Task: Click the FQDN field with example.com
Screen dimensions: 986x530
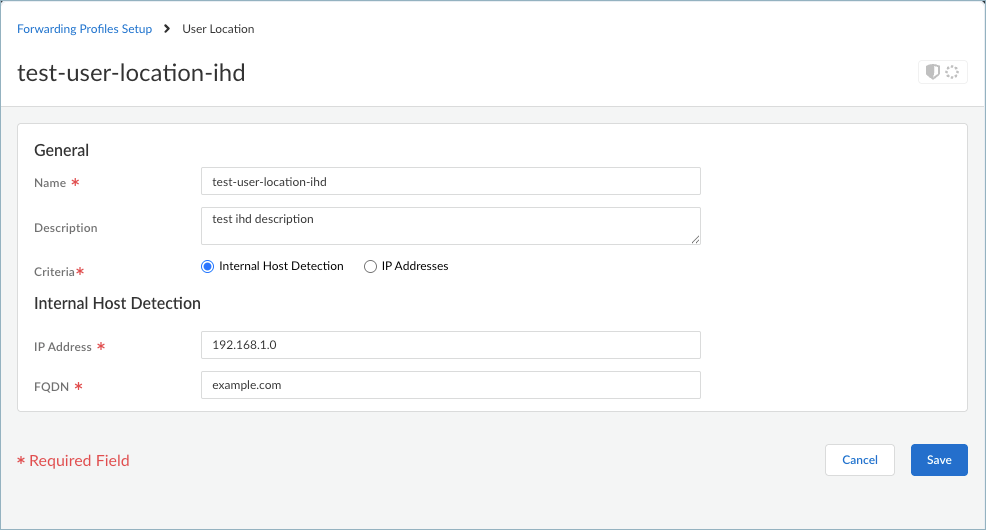Action: [450, 385]
